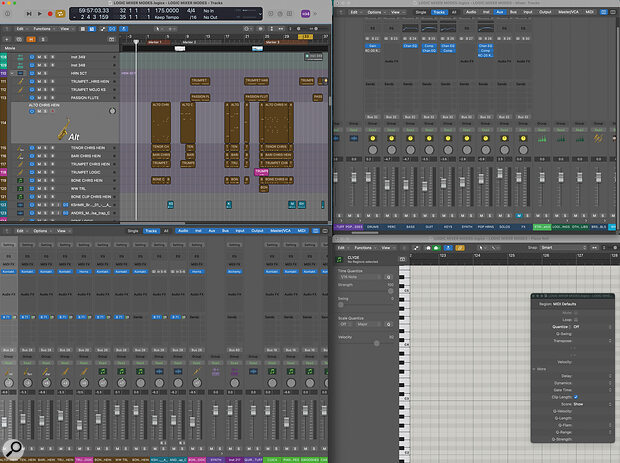Select the pink TRUMPET region in arrangement
620x463 pixels.
coord(261,172)
